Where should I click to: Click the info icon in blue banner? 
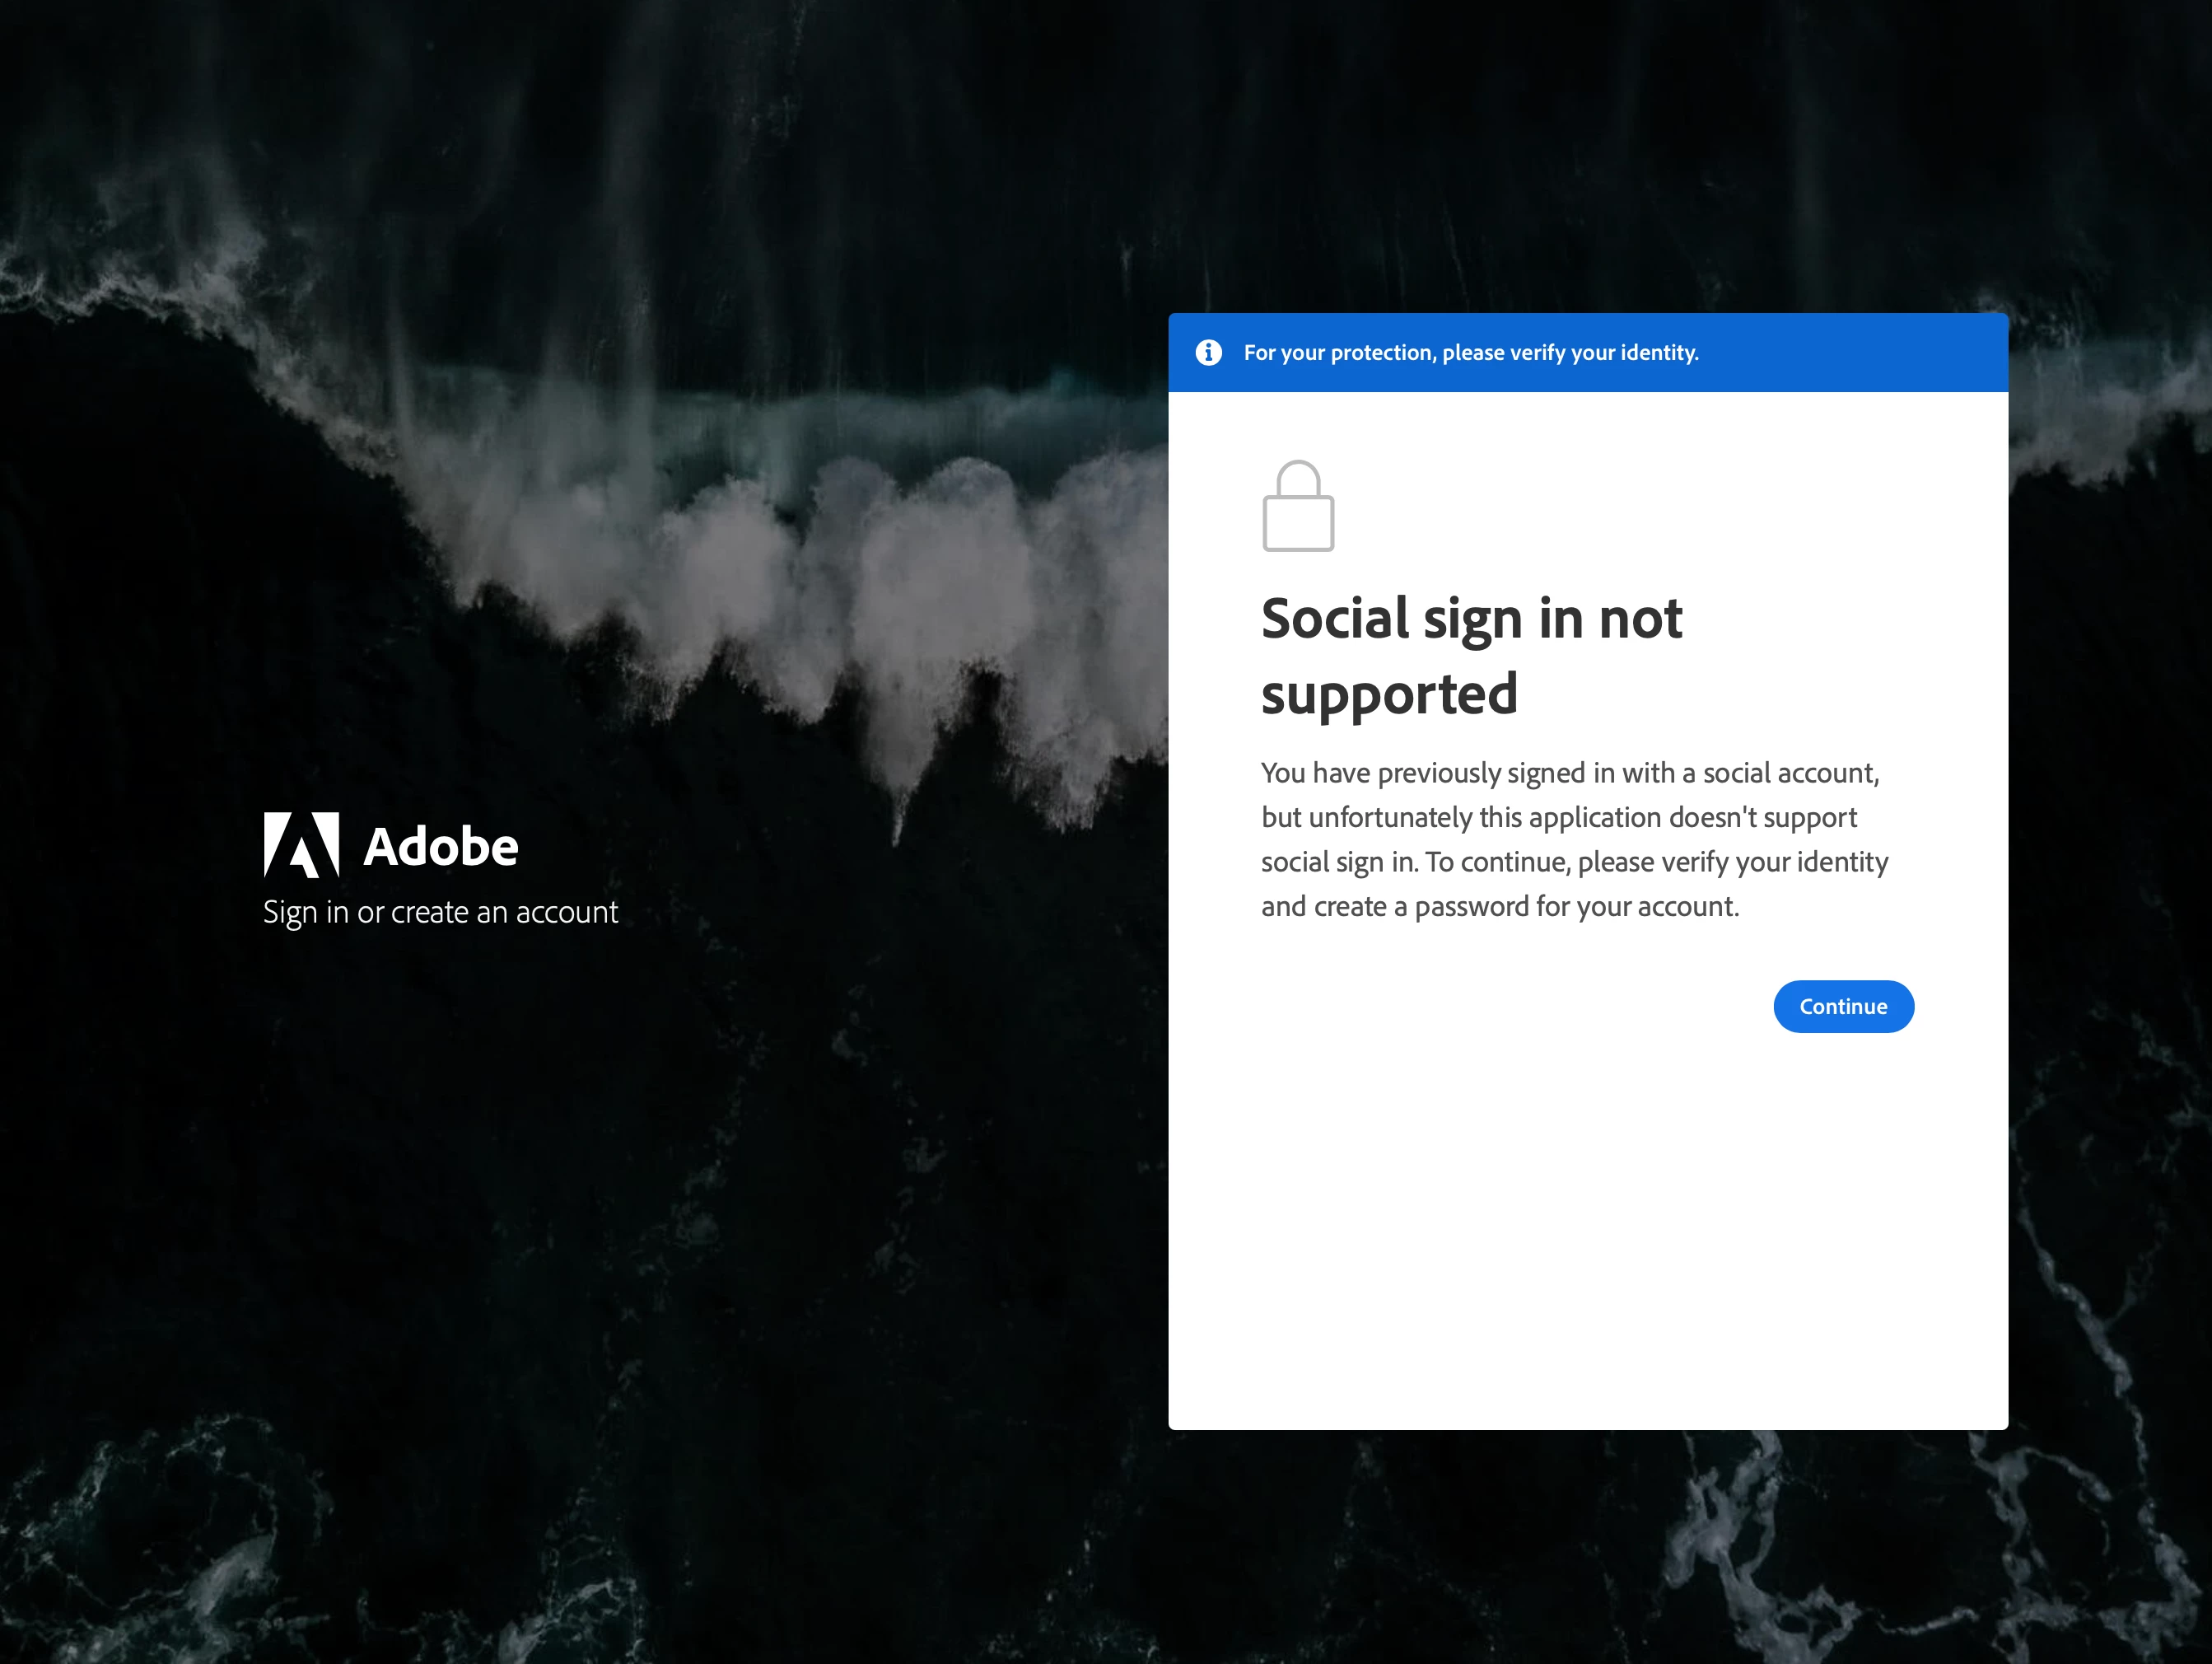(1208, 352)
